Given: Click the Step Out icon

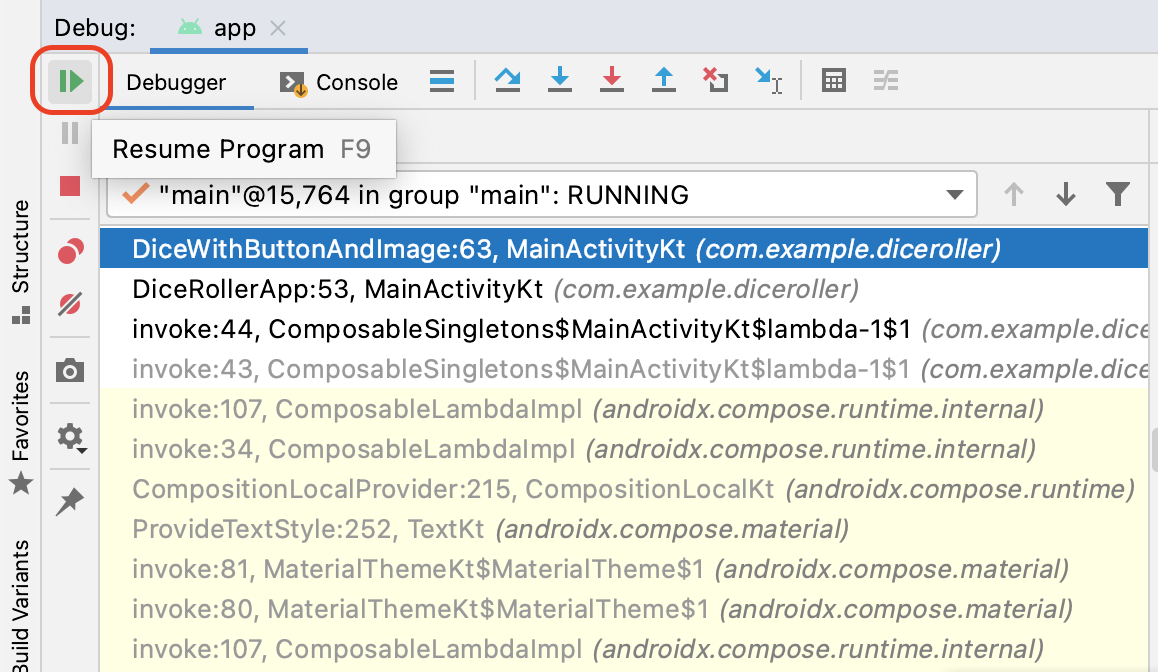Looking at the screenshot, I should [x=664, y=81].
